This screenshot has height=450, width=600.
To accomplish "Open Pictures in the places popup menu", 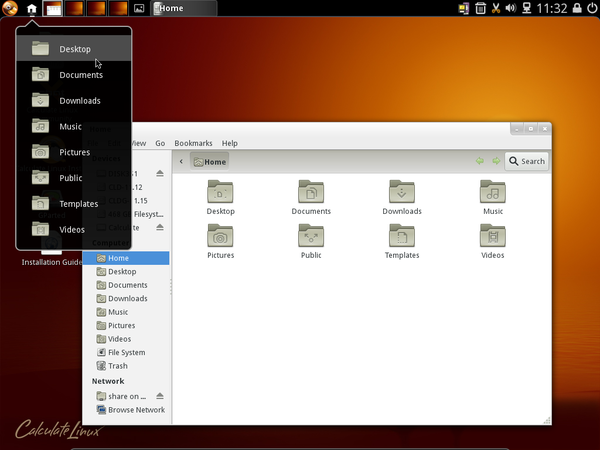I will coord(73,152).
